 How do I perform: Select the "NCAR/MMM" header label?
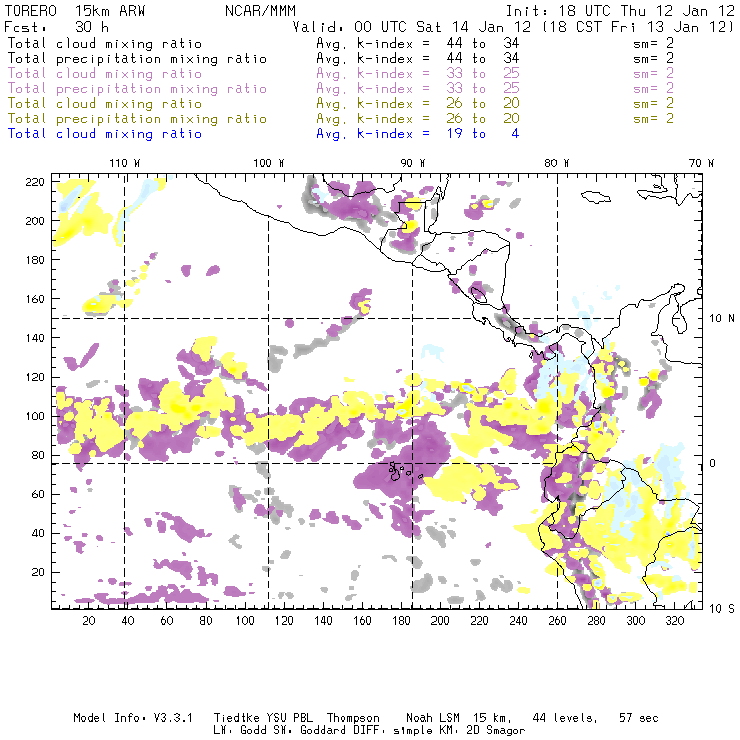point(261,11)
